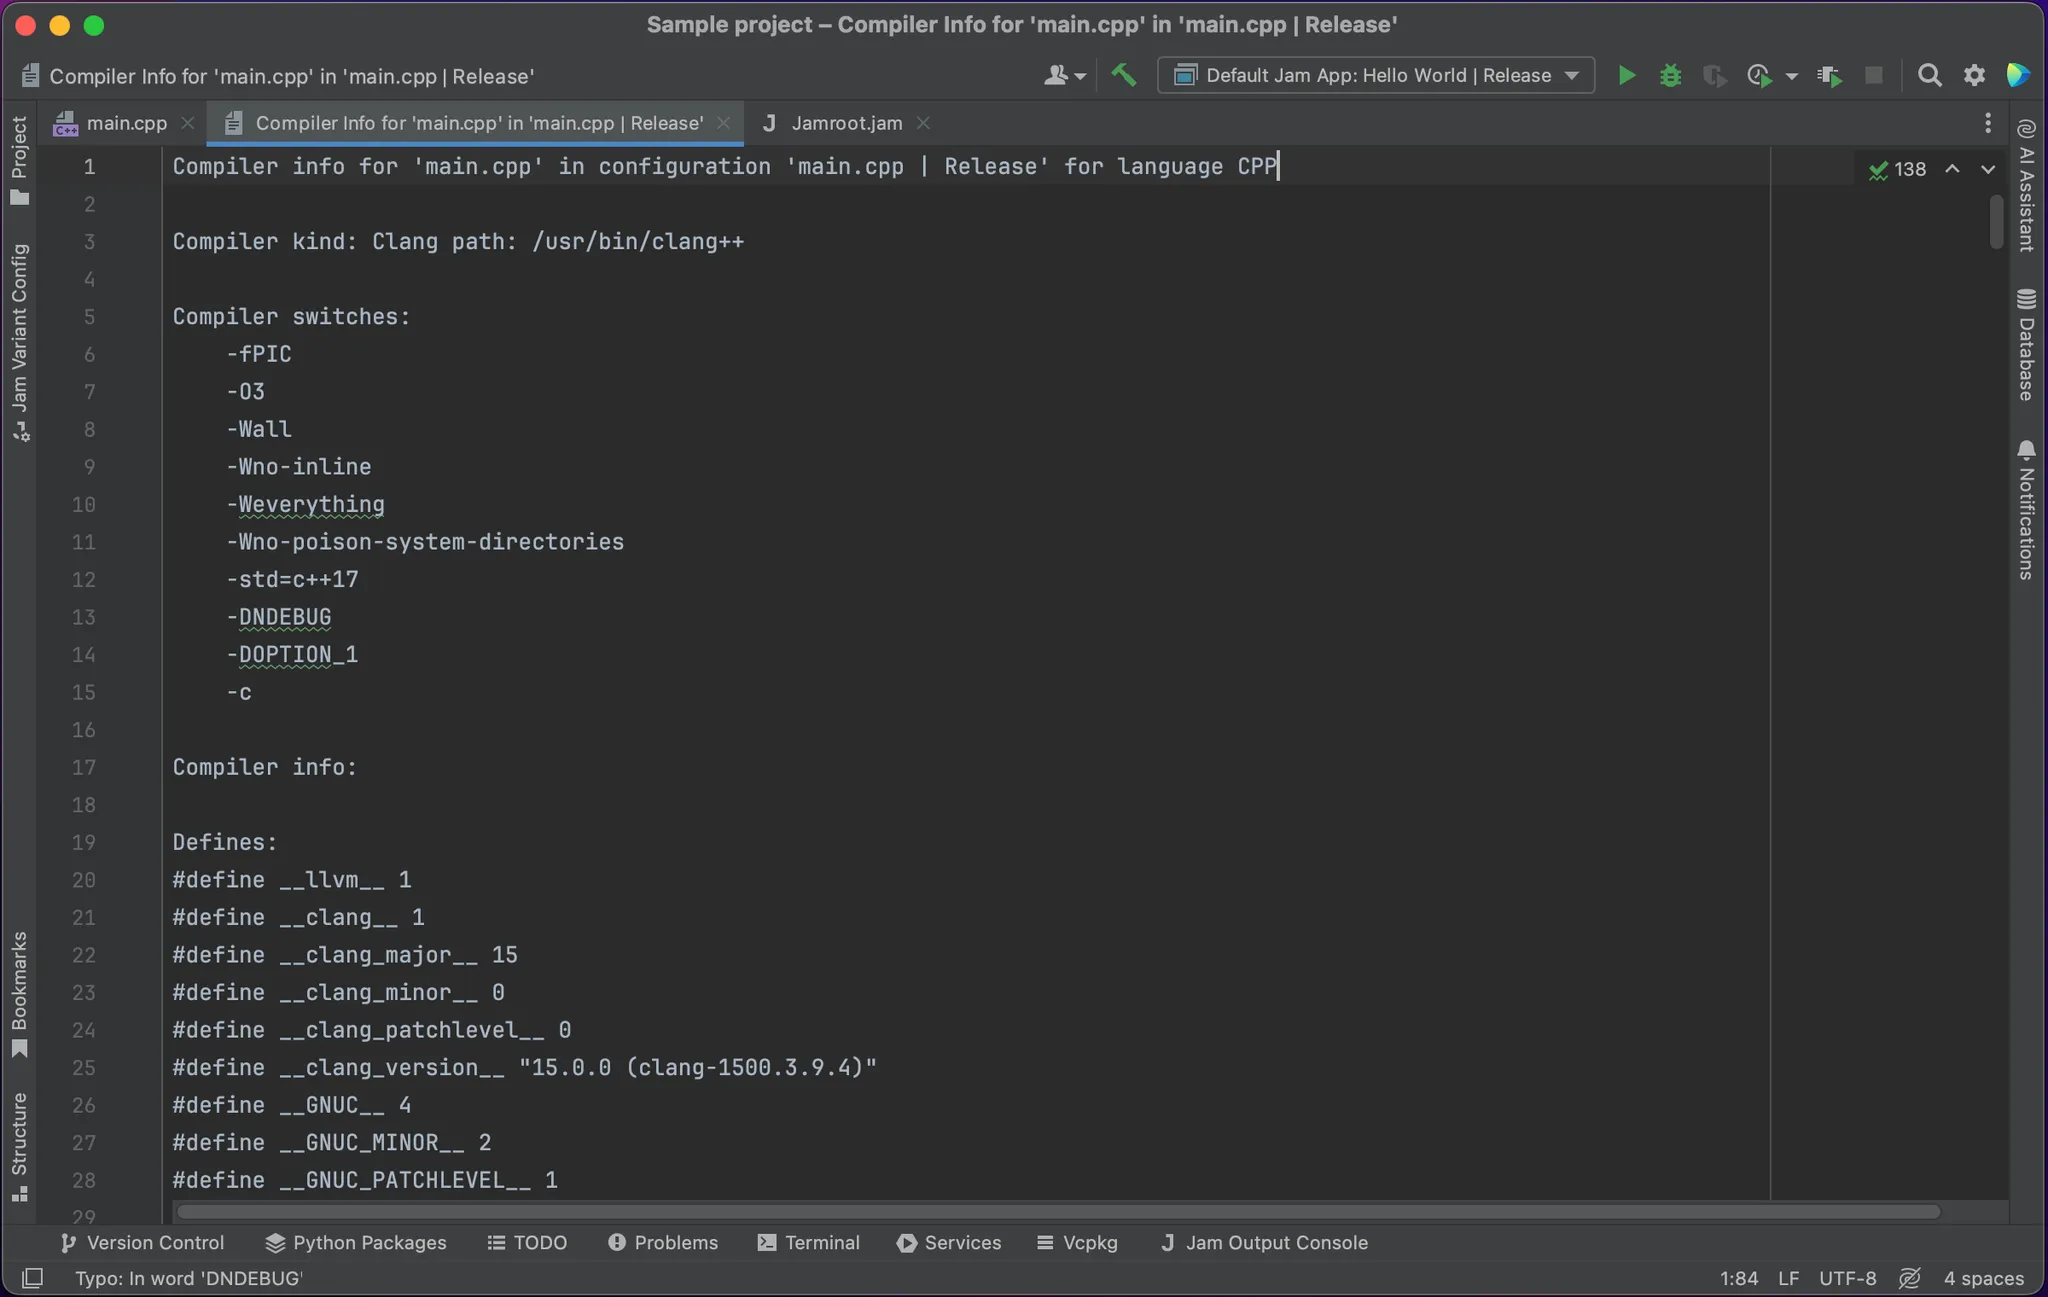Change the 4 spaces indent setting
The width and height of the screenshot is (2048, 1297).
(1983, 1278)
